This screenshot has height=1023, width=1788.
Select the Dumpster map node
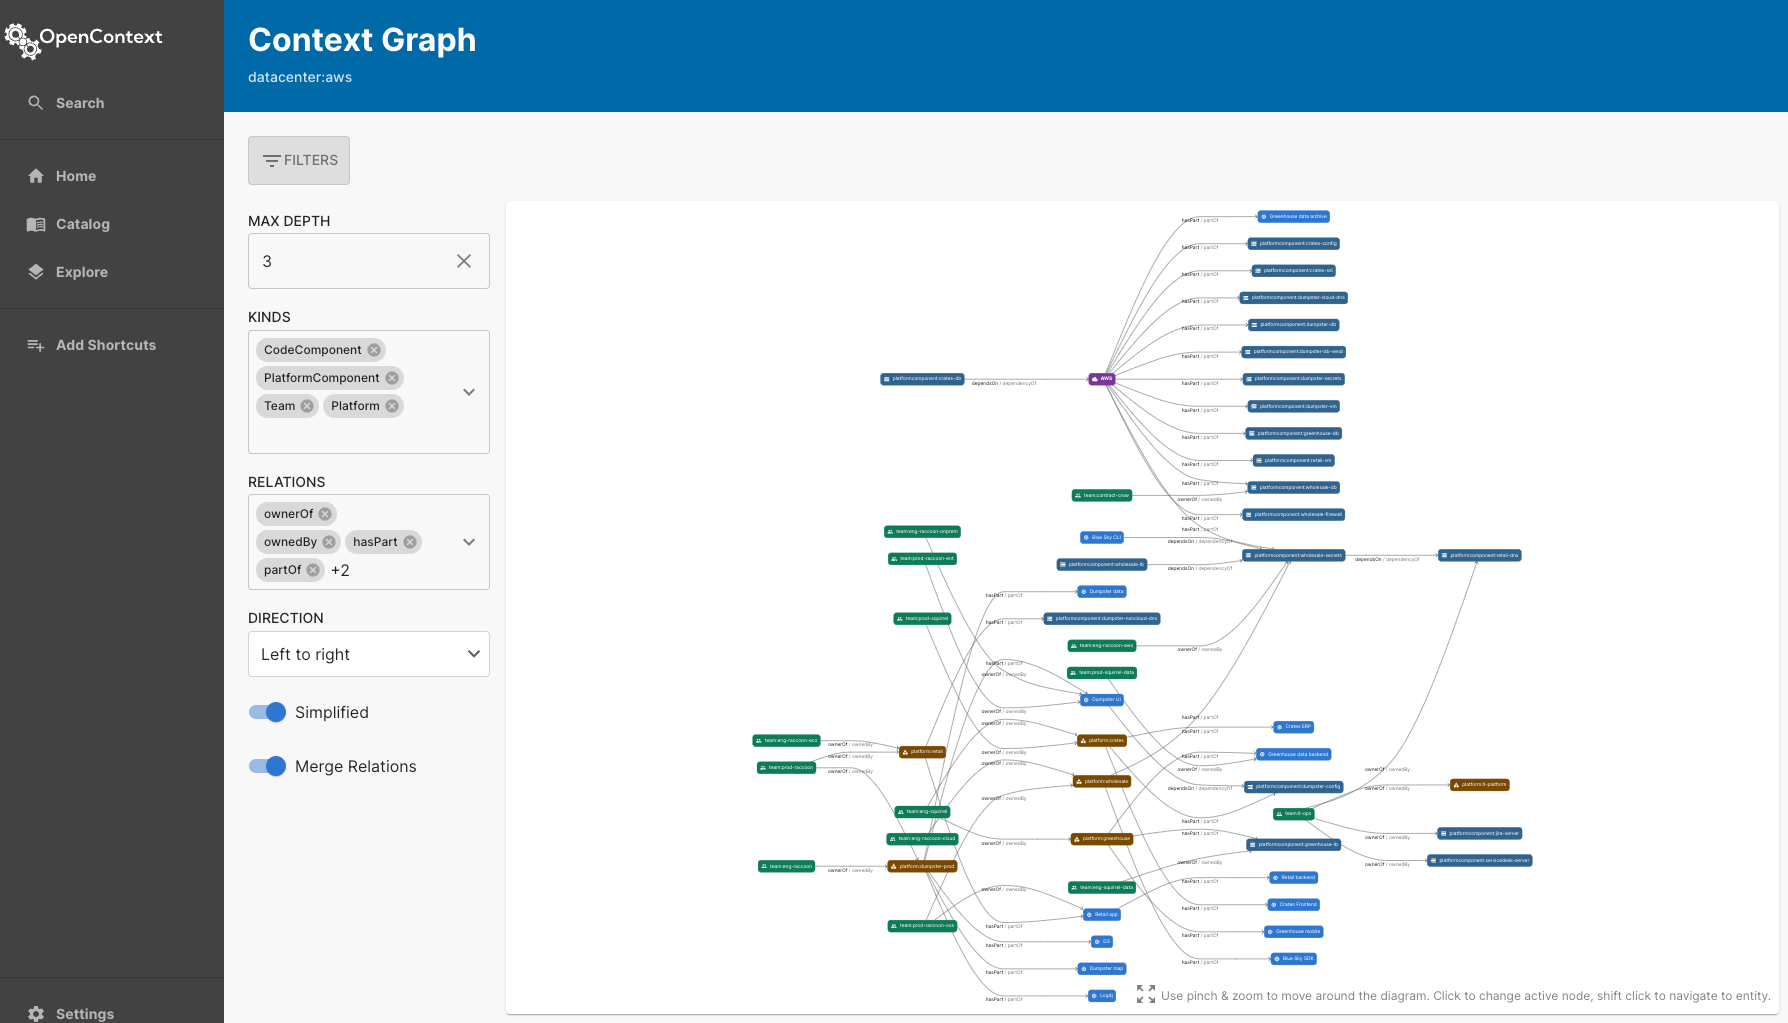(1102, 969)
